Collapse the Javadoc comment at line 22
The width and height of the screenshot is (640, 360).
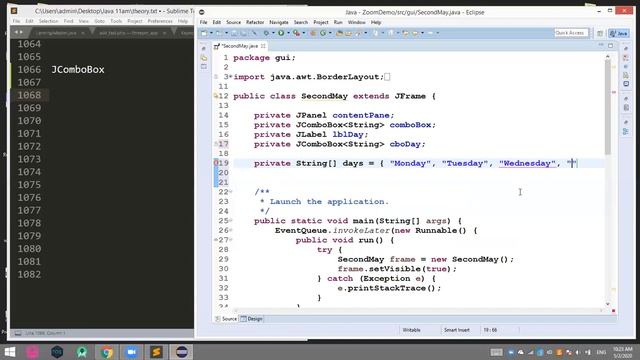point(231,191)
